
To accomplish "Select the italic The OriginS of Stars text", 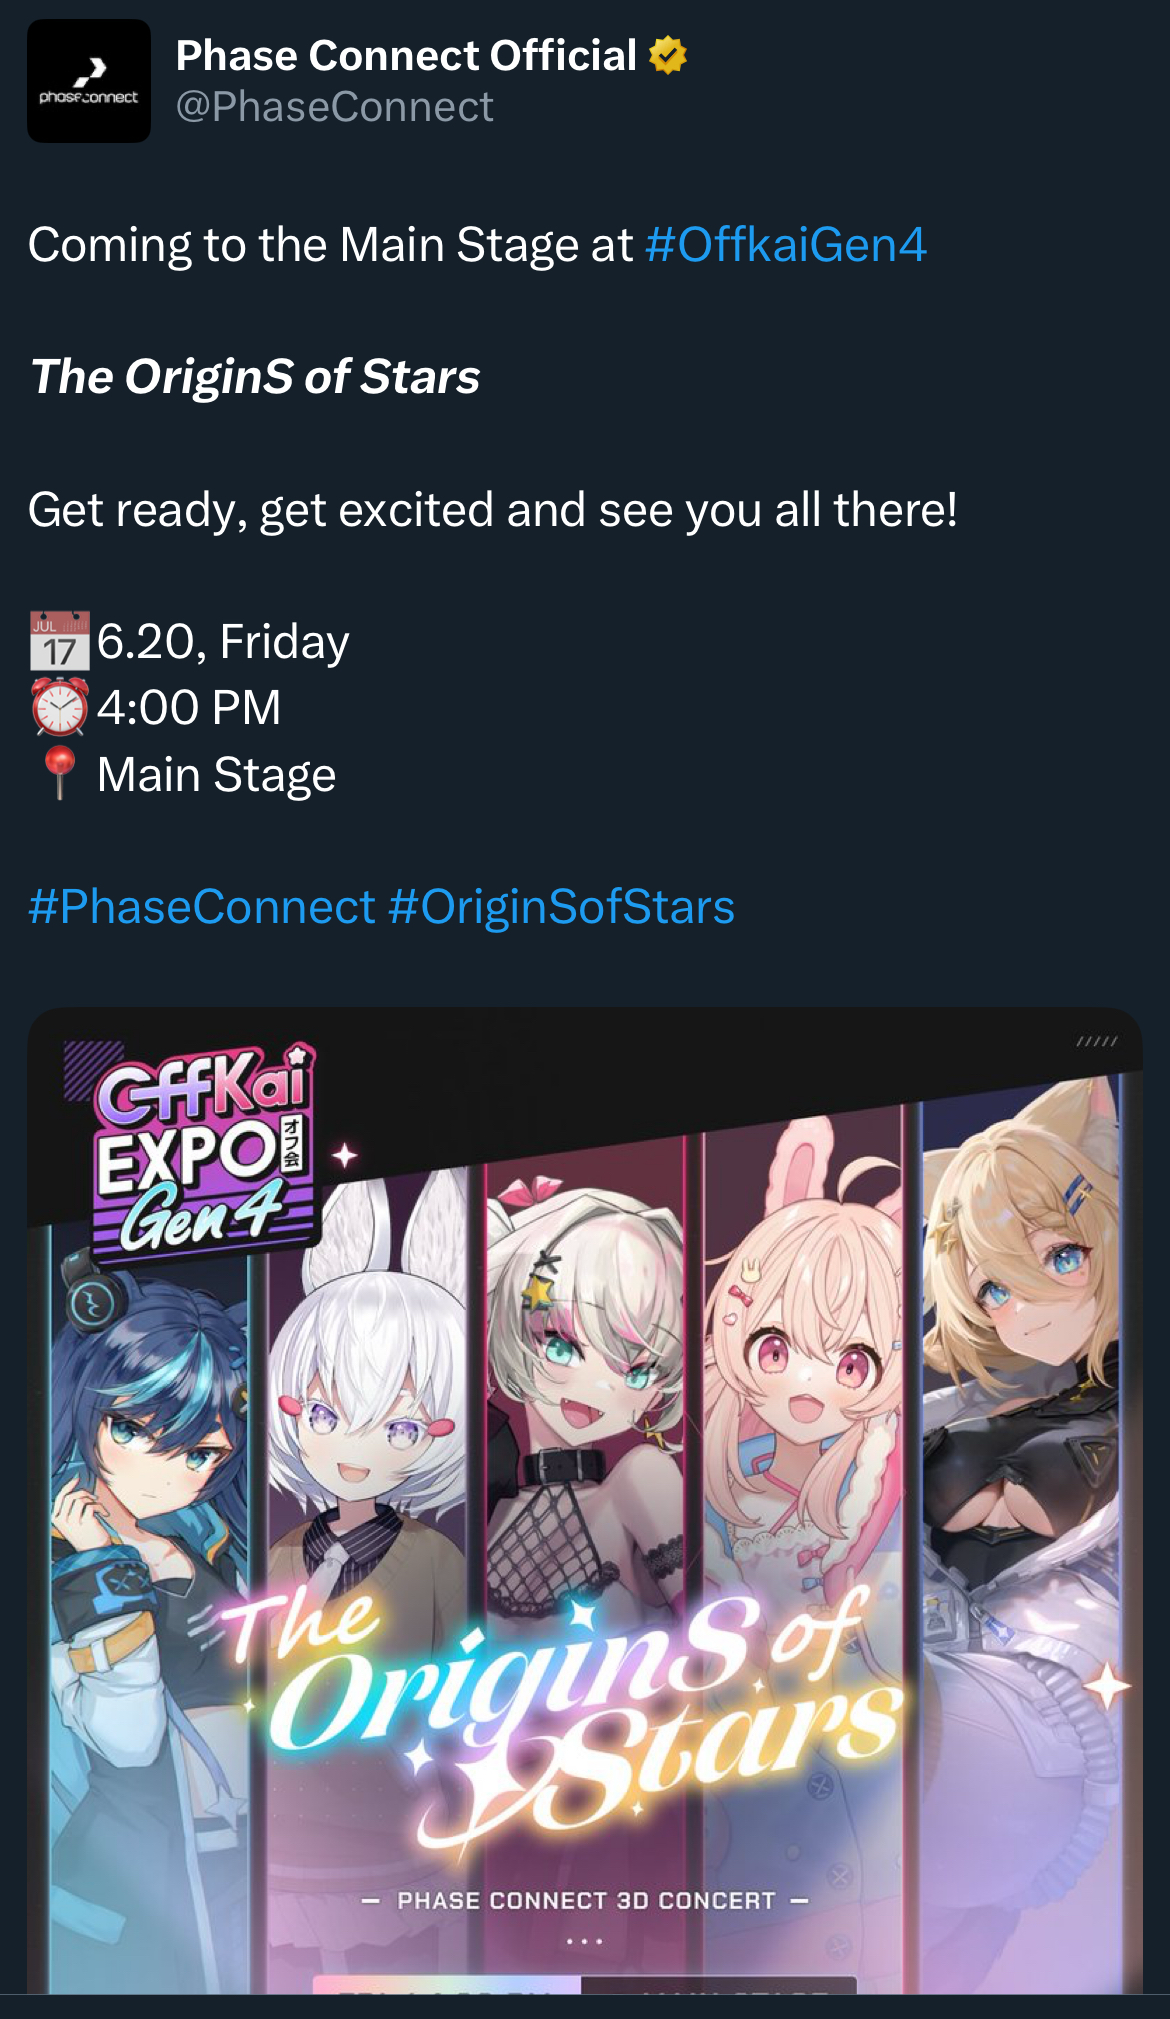I will point(256,377).
